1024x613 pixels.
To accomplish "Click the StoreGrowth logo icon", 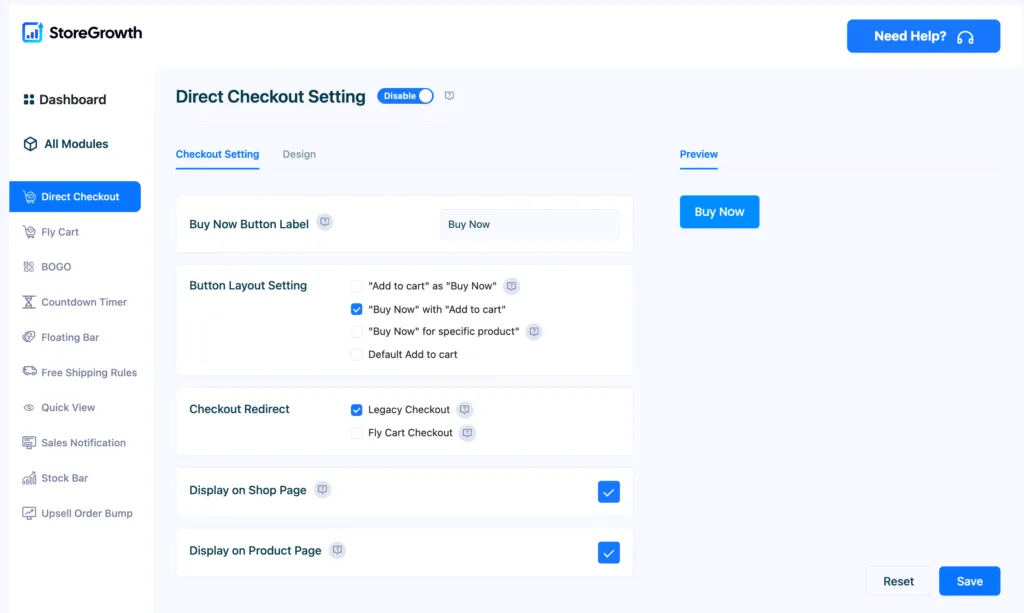I will pos(32,32).
